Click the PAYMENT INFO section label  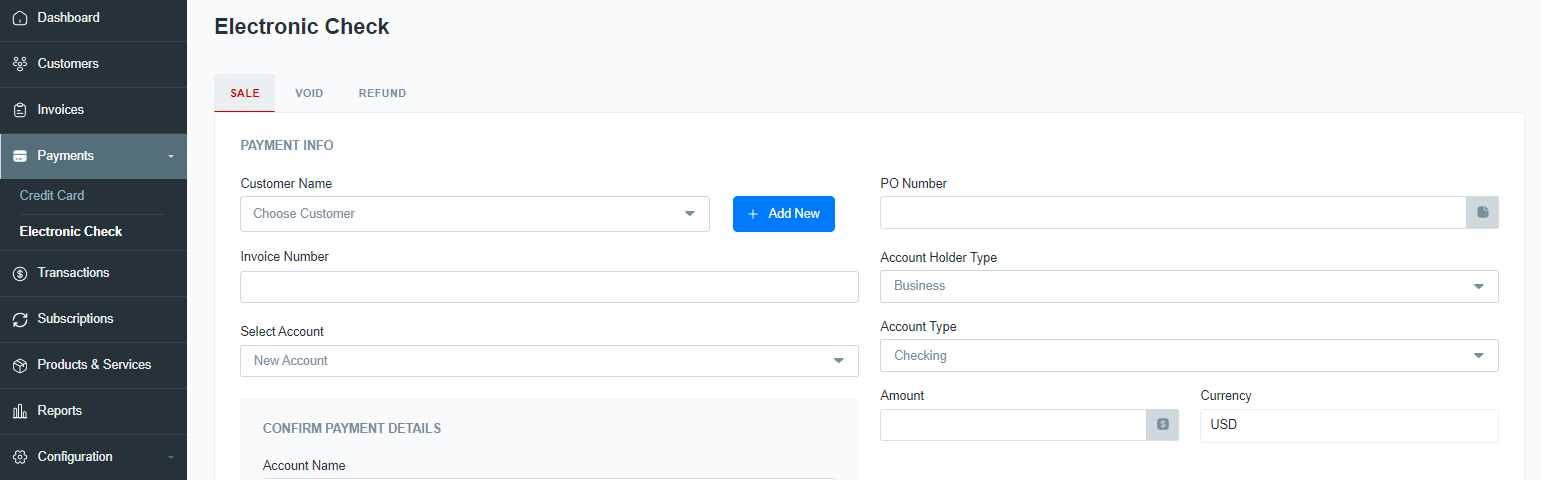(287, 145)
